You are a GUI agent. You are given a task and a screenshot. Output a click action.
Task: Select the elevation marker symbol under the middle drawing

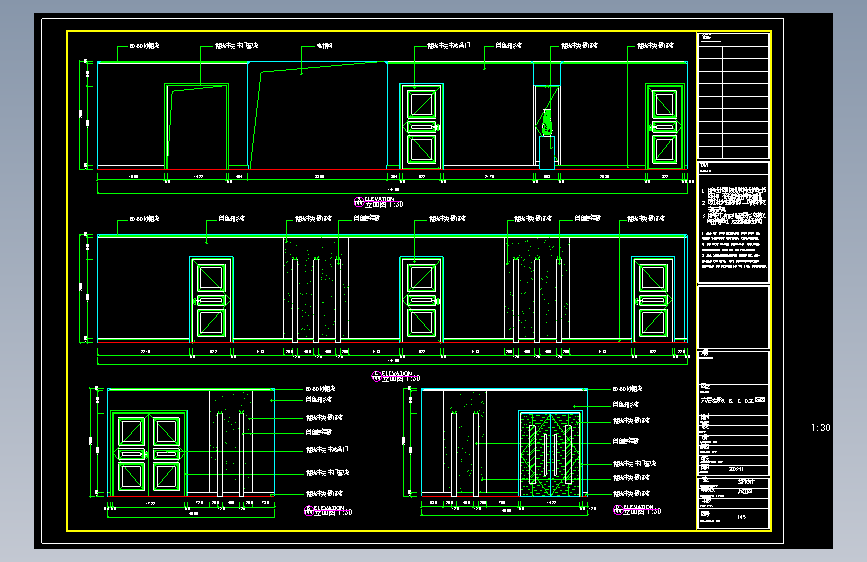point(377,377)
